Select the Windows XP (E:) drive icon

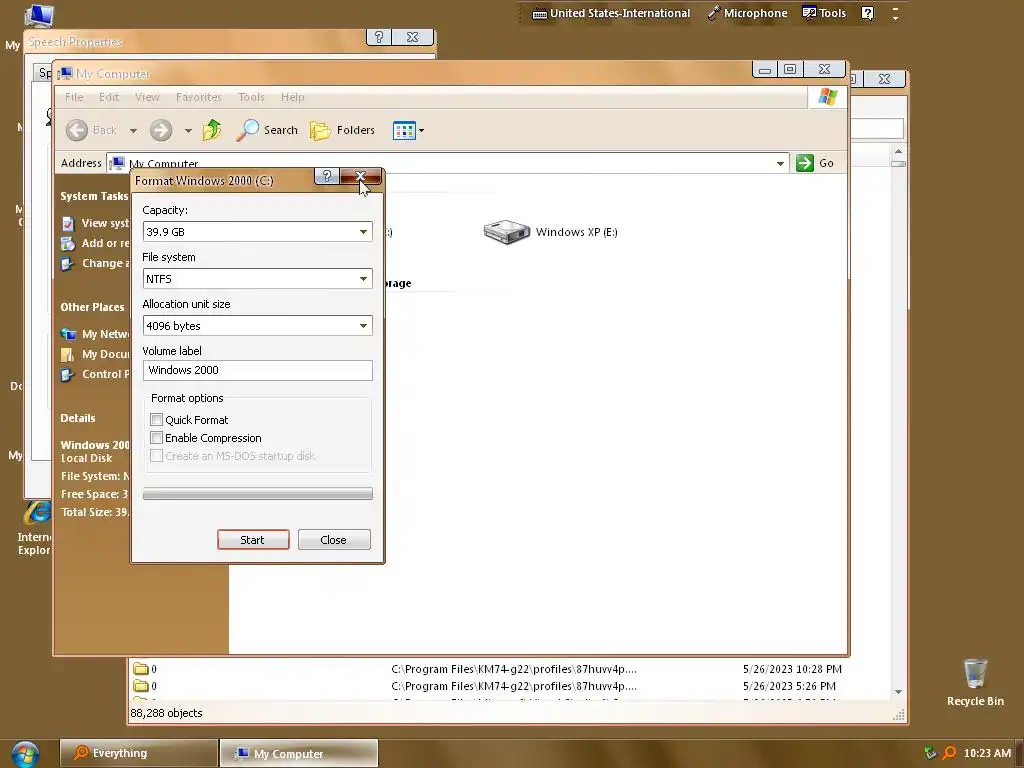(507, 232)
